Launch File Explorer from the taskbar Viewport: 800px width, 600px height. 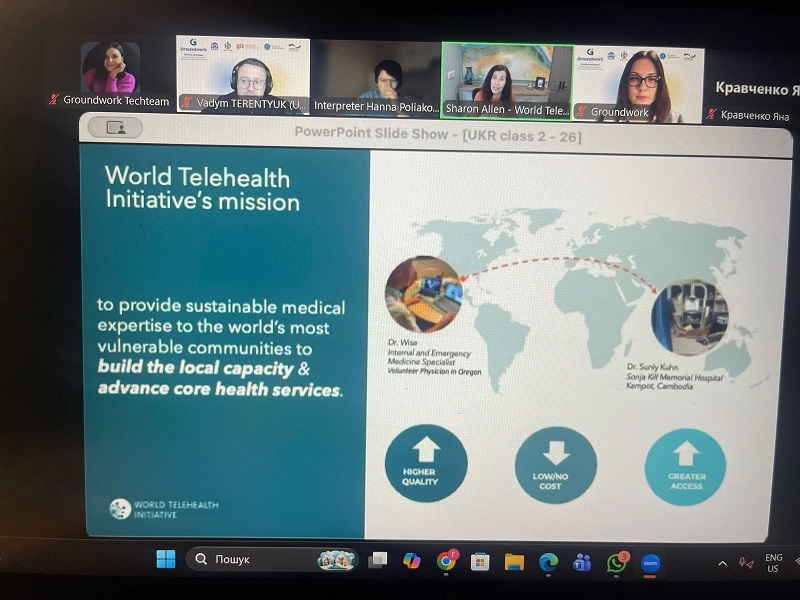click(514, 561)
